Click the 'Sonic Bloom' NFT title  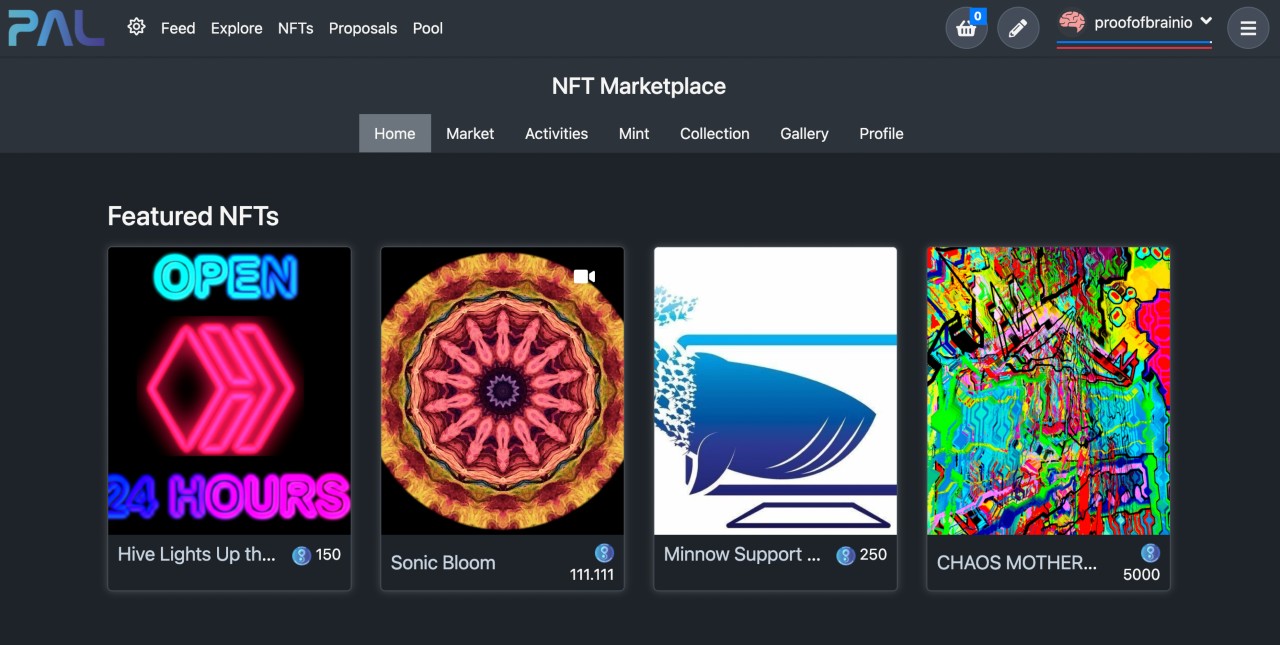[x=443, y=563]
